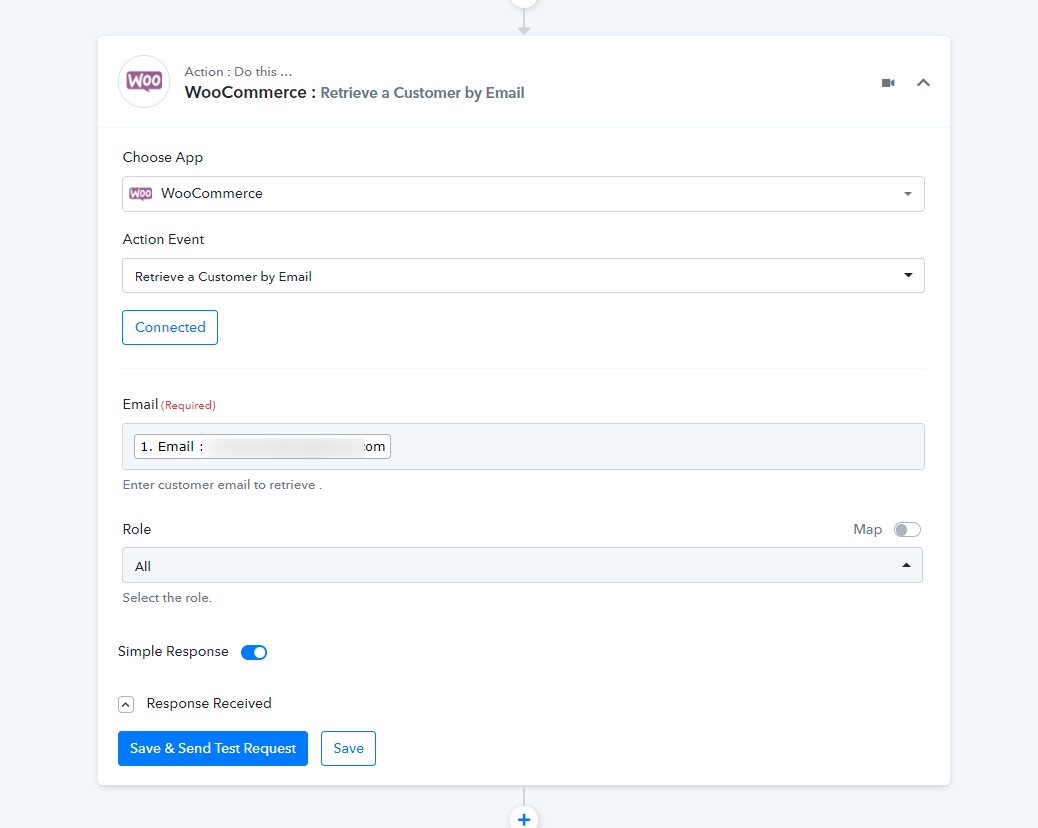1038x828 pixels.
Task: Click the Connected button
Action: click(x=170, y=327)
